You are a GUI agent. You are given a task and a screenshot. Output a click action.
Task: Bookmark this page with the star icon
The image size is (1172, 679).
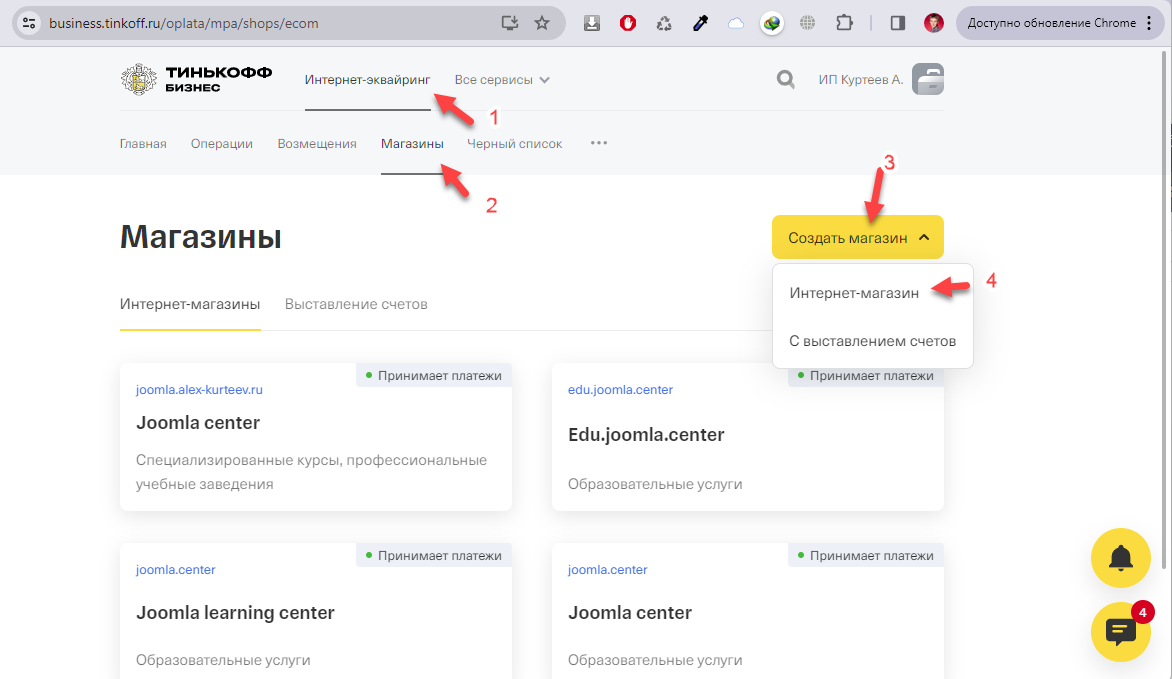542,23
